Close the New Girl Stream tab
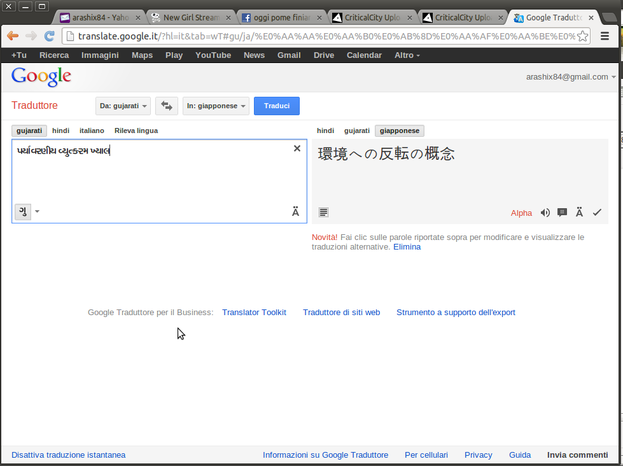 (228, 17)
